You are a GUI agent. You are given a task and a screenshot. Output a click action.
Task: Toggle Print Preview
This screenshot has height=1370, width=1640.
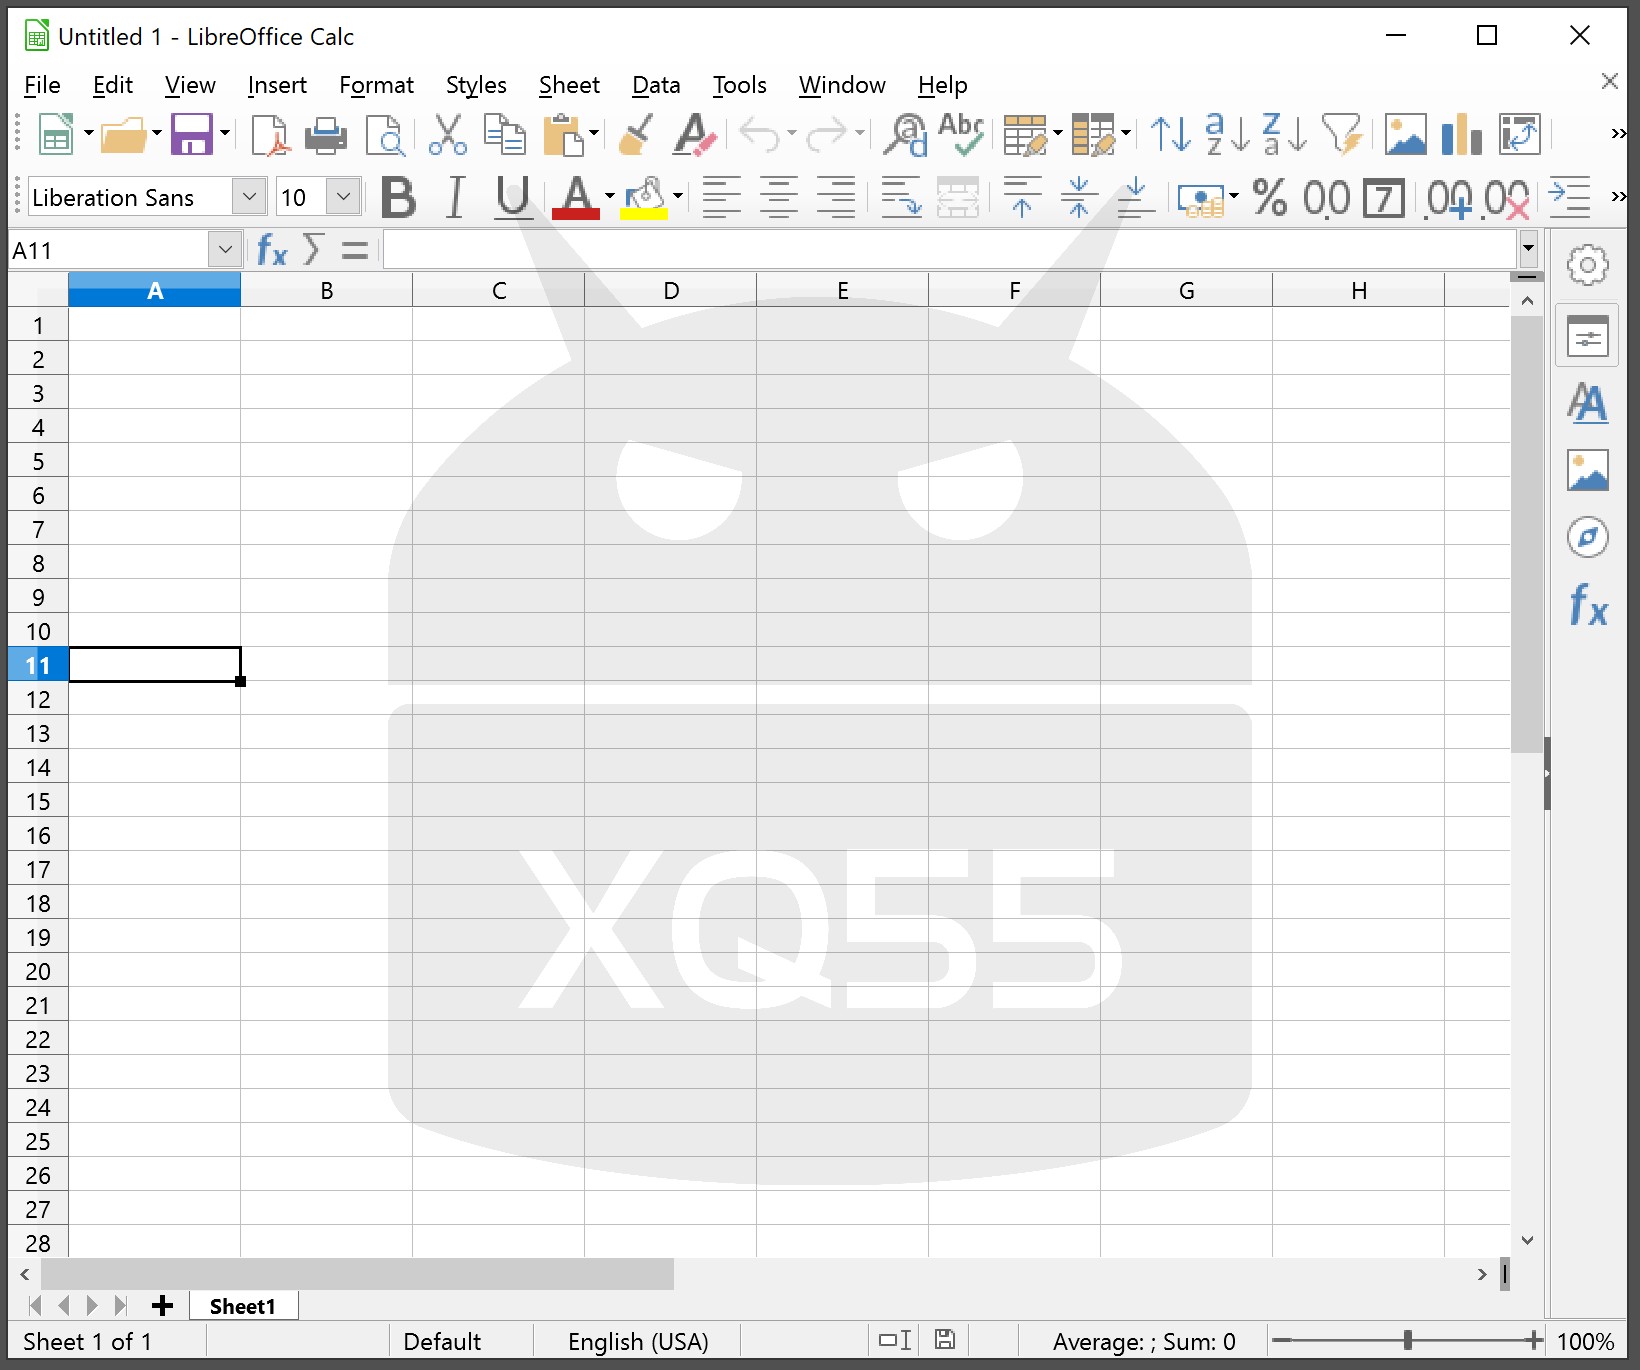385,134
